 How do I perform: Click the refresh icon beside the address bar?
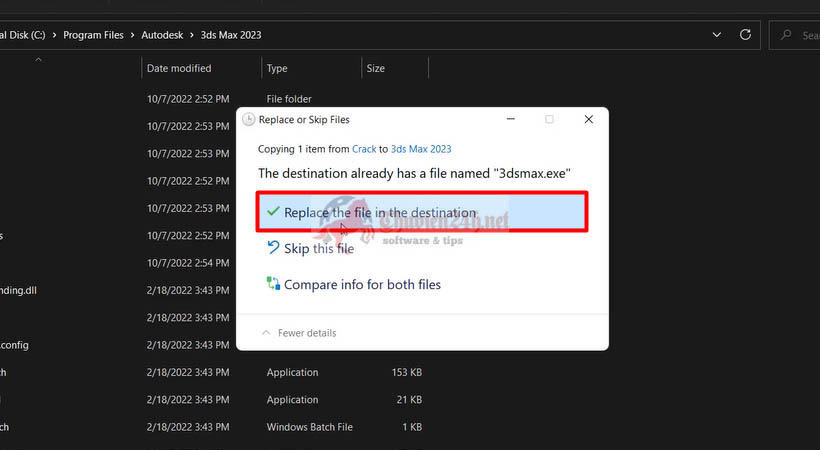pyautogui.click(x=745, y=35)
